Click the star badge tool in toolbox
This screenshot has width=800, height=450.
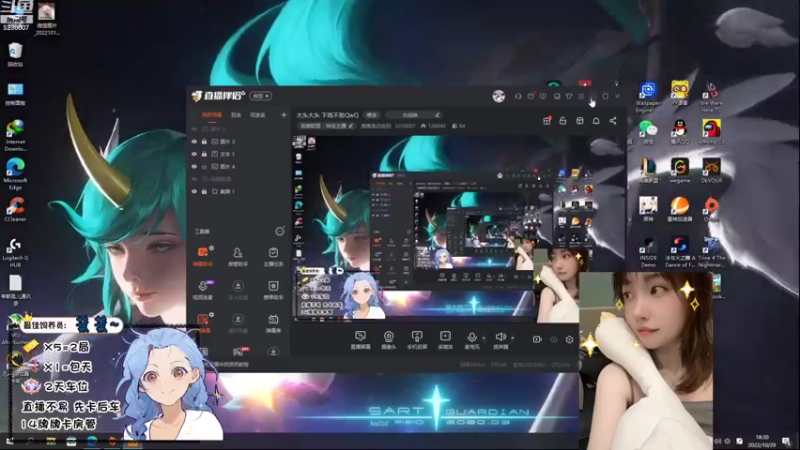click(273, 289)
